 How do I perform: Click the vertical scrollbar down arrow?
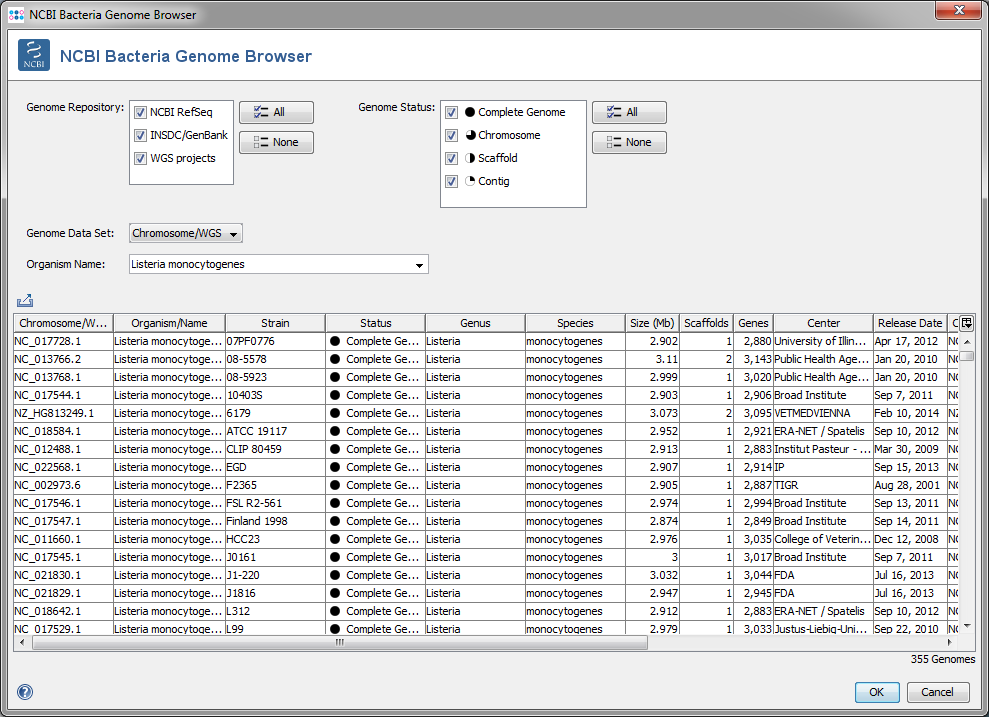click(966, 627)
